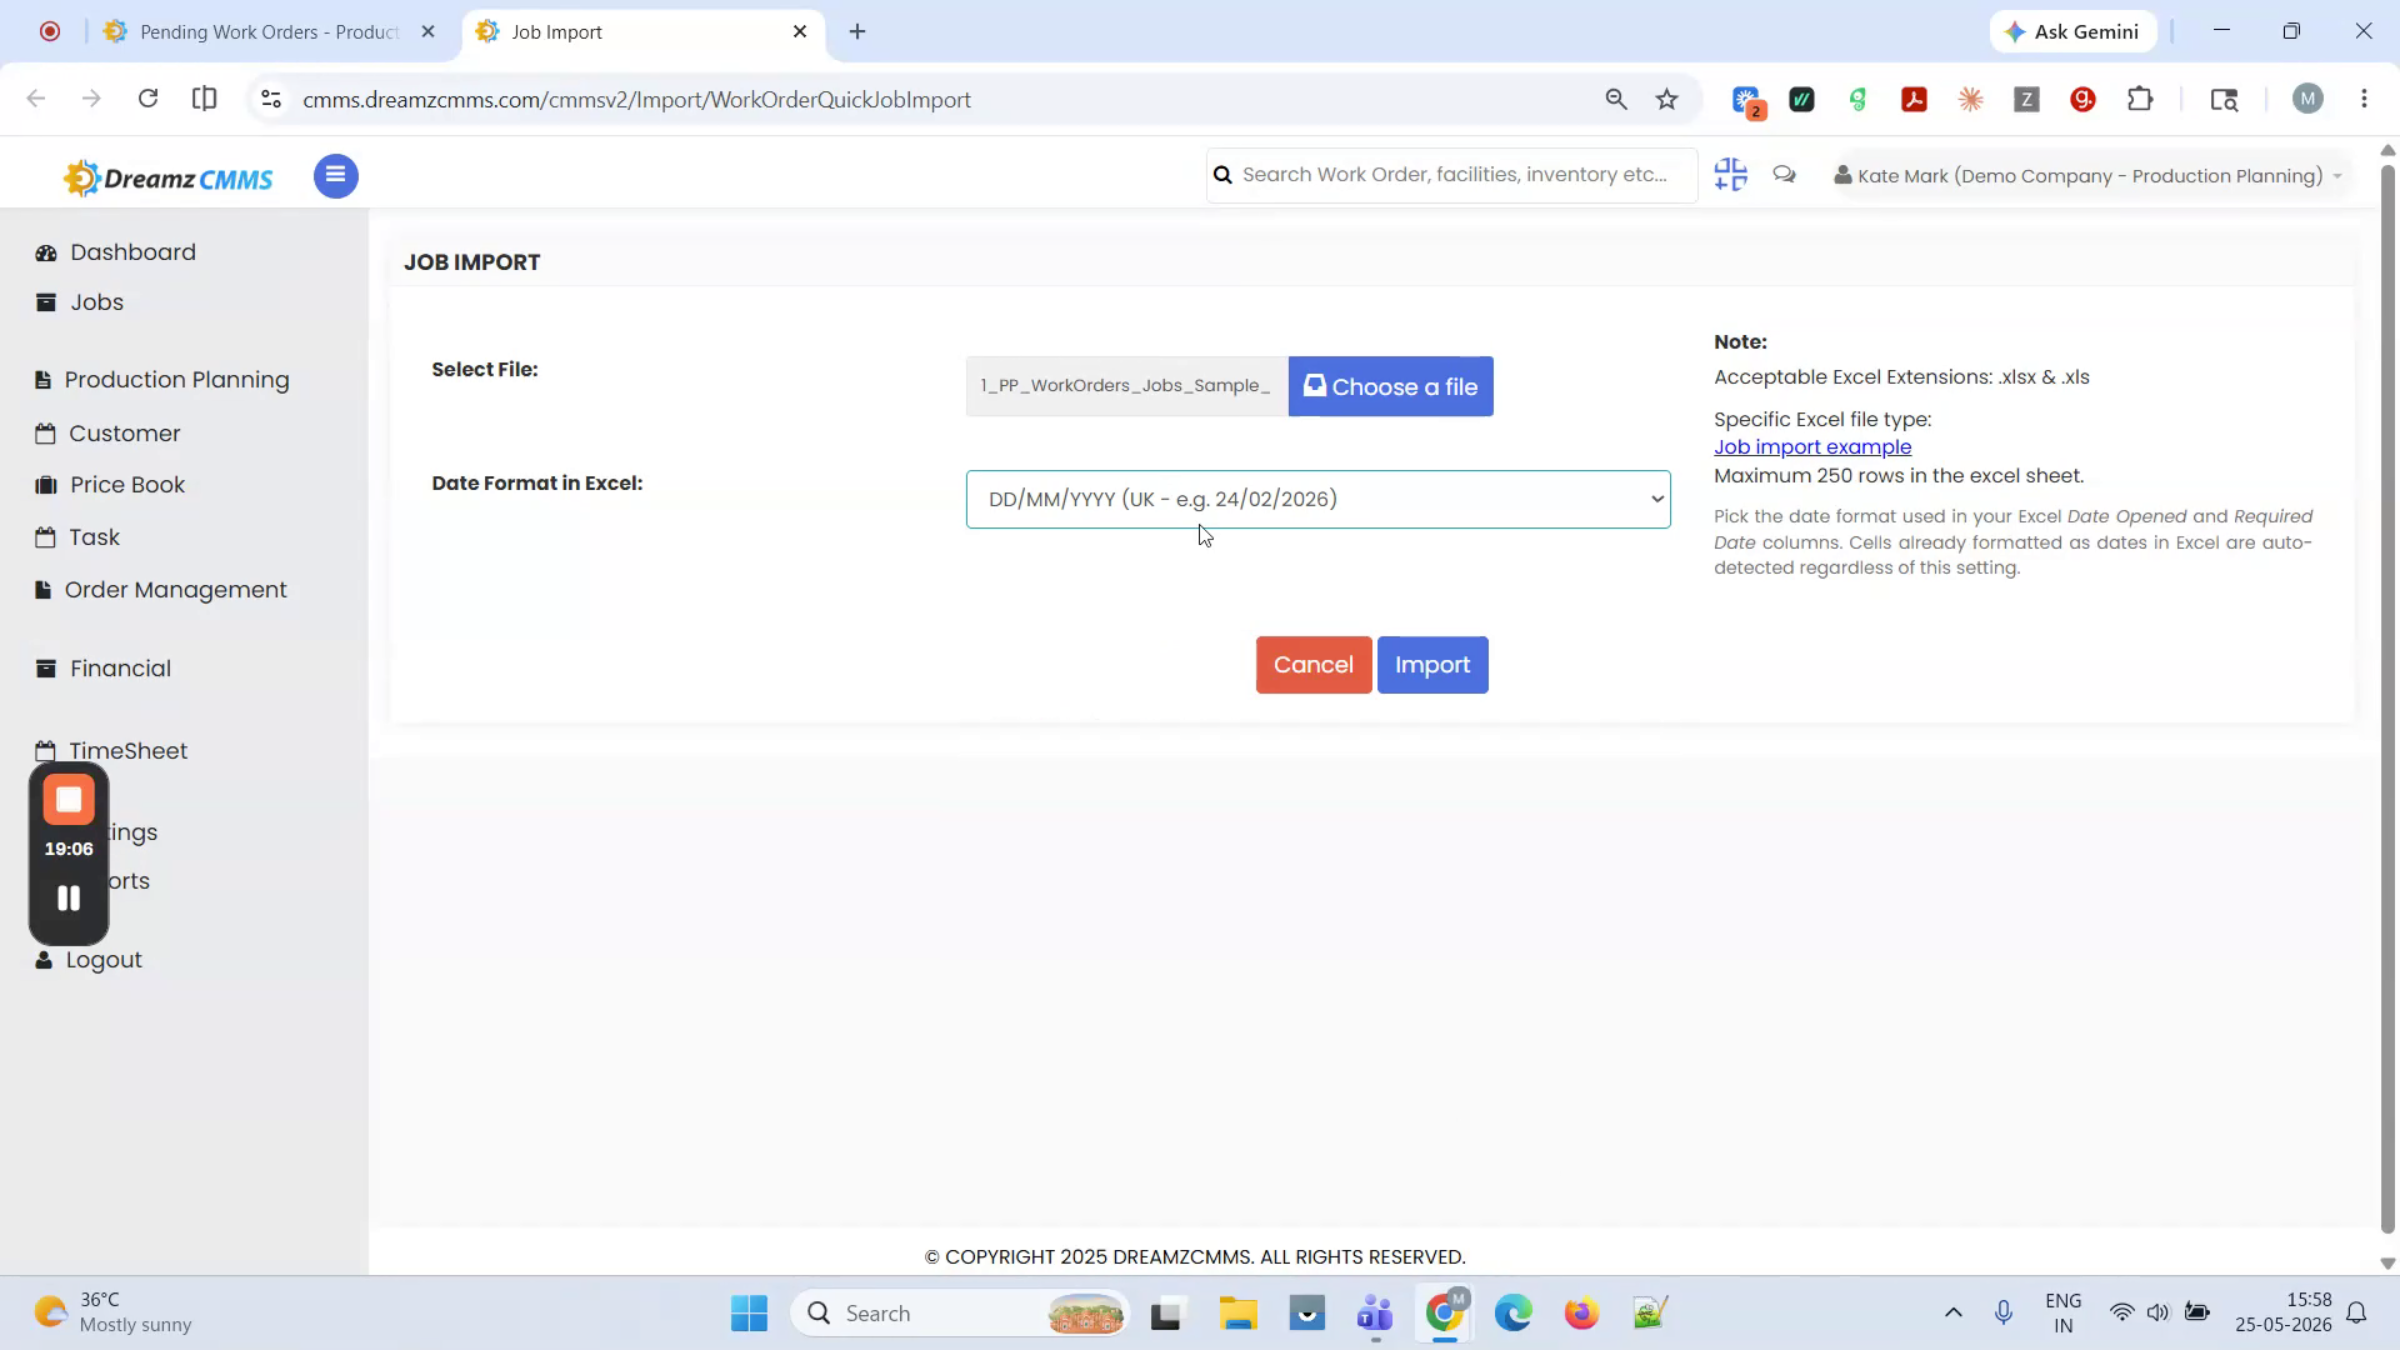Viewport: 2400px width, 1350px height.
Task: Open Microsoft Edge from the taskbar
Action: [1513, 1313]
